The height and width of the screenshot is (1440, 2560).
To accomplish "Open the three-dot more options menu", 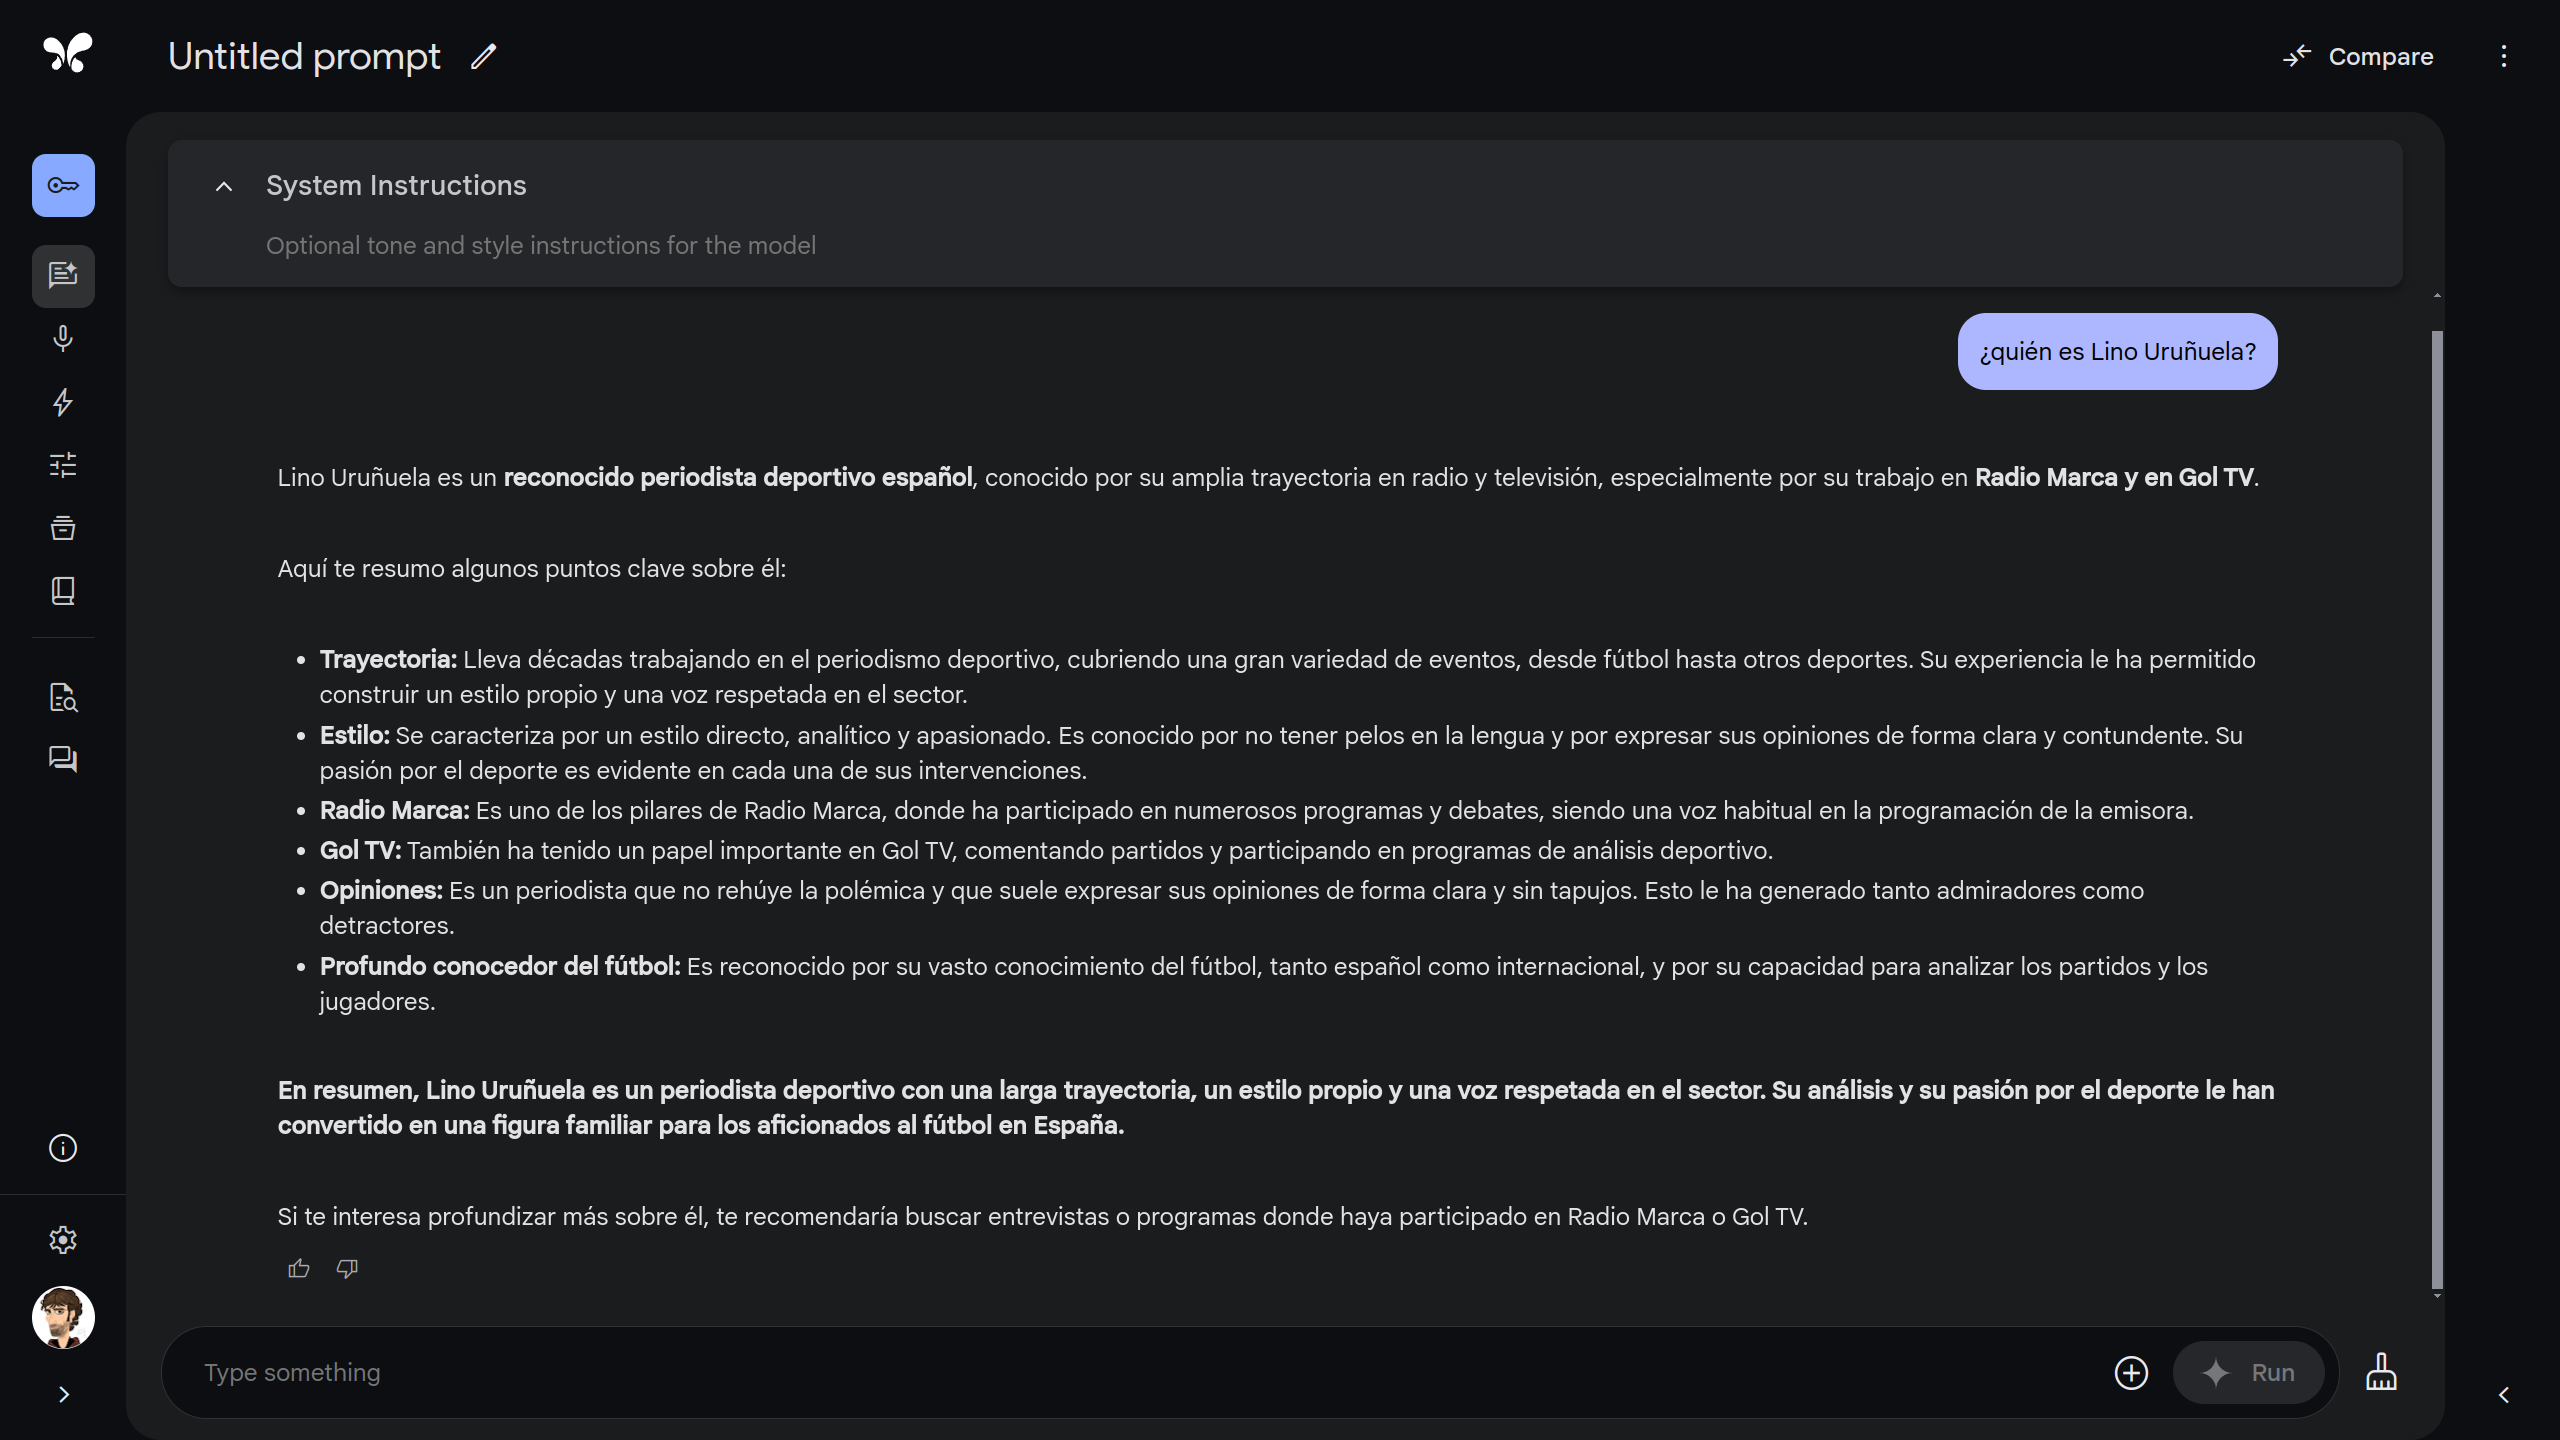I will pyautogui.click(x=2504, y=57).
